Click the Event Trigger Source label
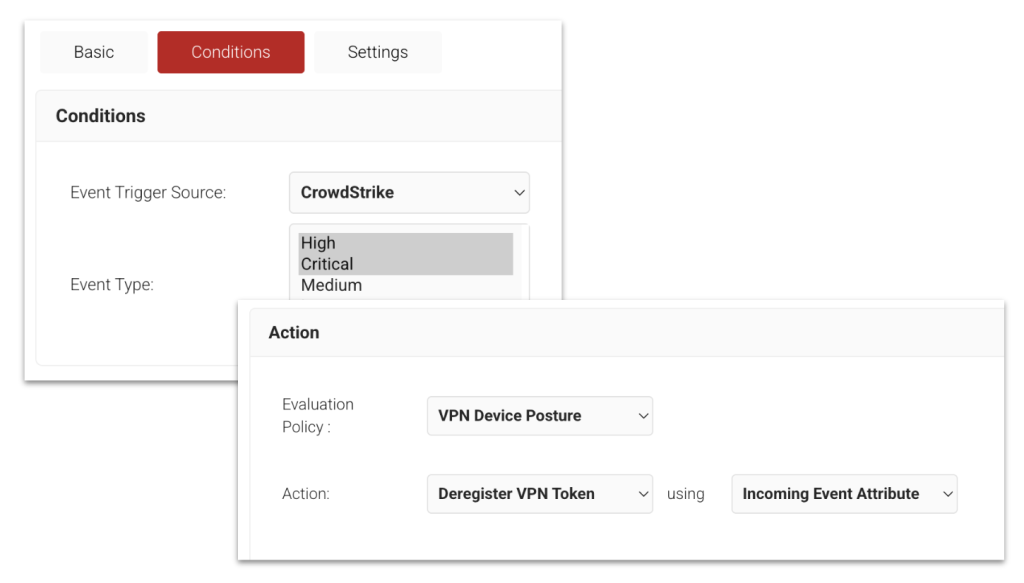The width and height of the screenshot is (1024, 583). 148,193
